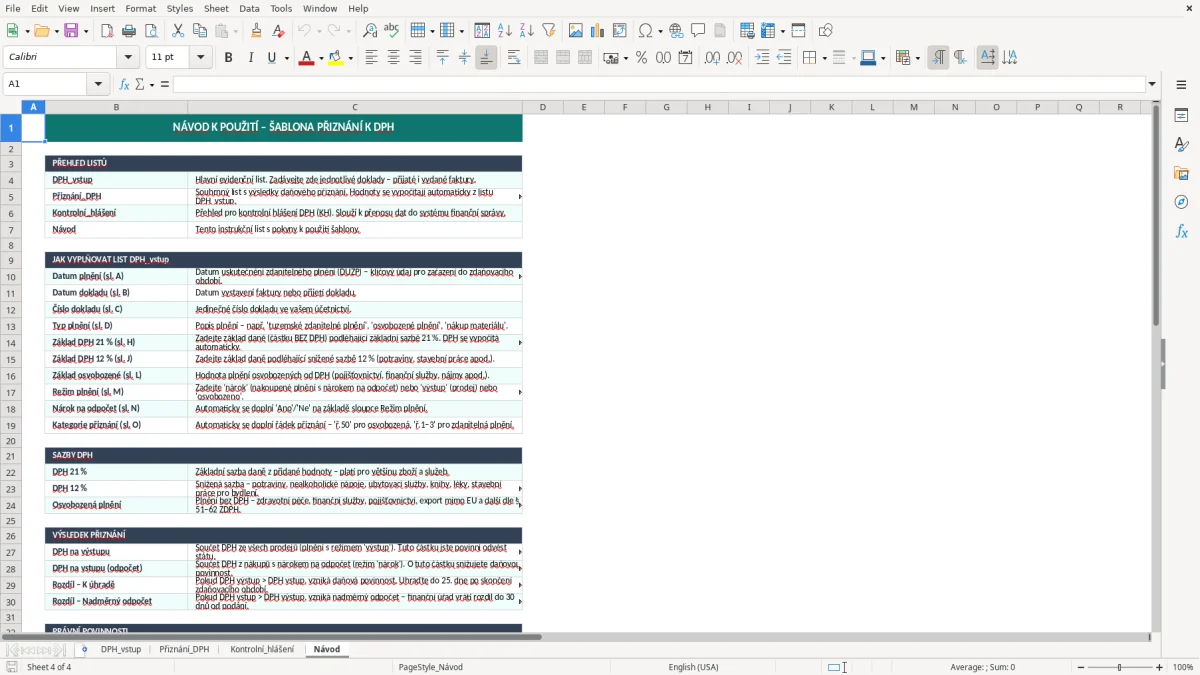
Task: Format cell as percent
Action: pos(641,58)
